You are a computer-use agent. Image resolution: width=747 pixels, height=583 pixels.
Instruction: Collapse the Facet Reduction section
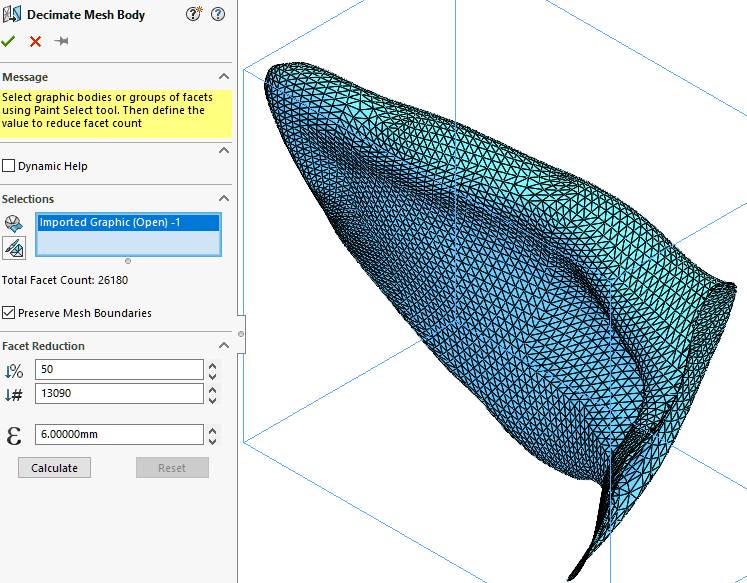coord(224,345)
